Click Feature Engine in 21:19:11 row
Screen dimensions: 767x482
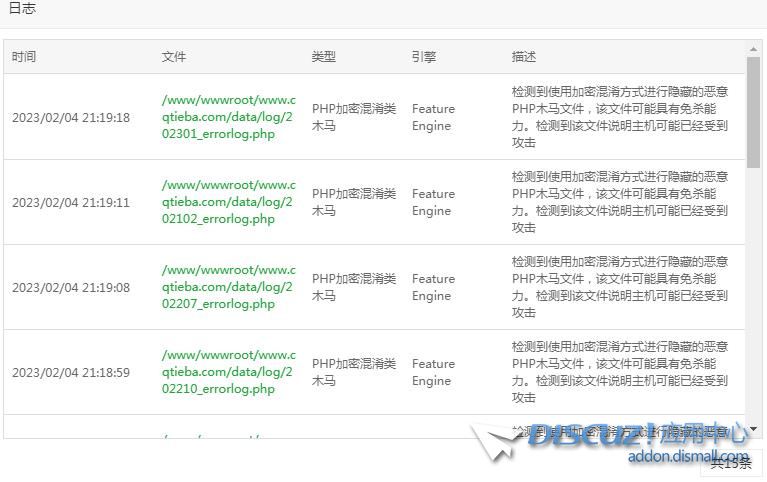[x=433, y=202]
